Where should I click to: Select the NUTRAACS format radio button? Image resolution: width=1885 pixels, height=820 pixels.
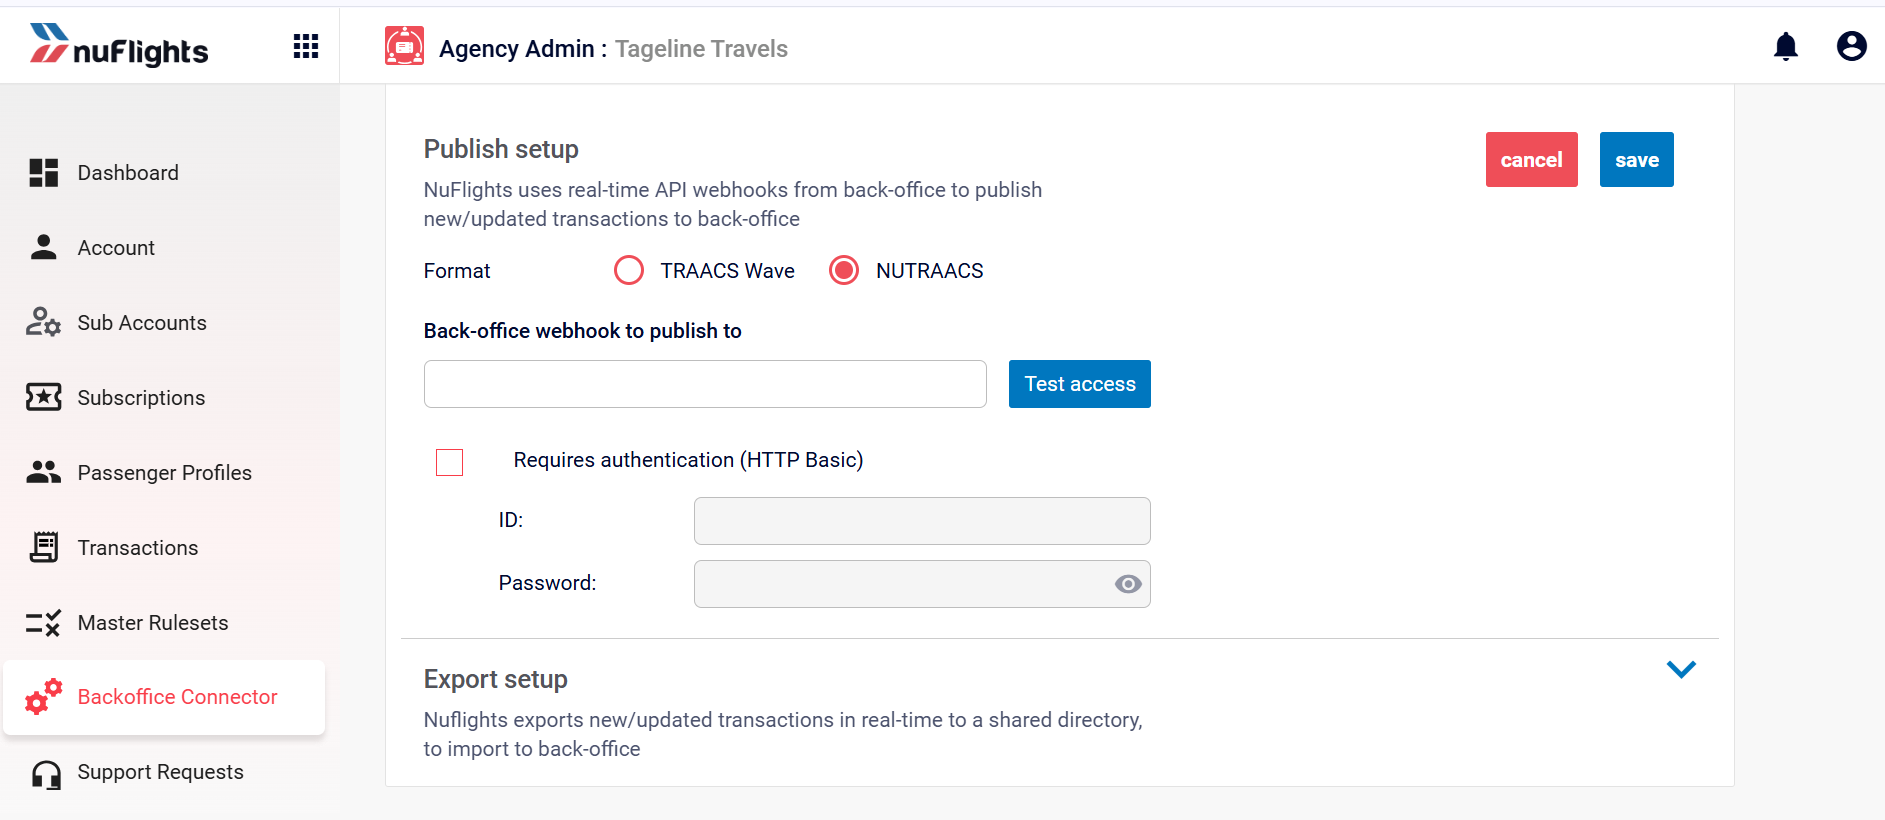pyautogui.click(x=844, y=270)
